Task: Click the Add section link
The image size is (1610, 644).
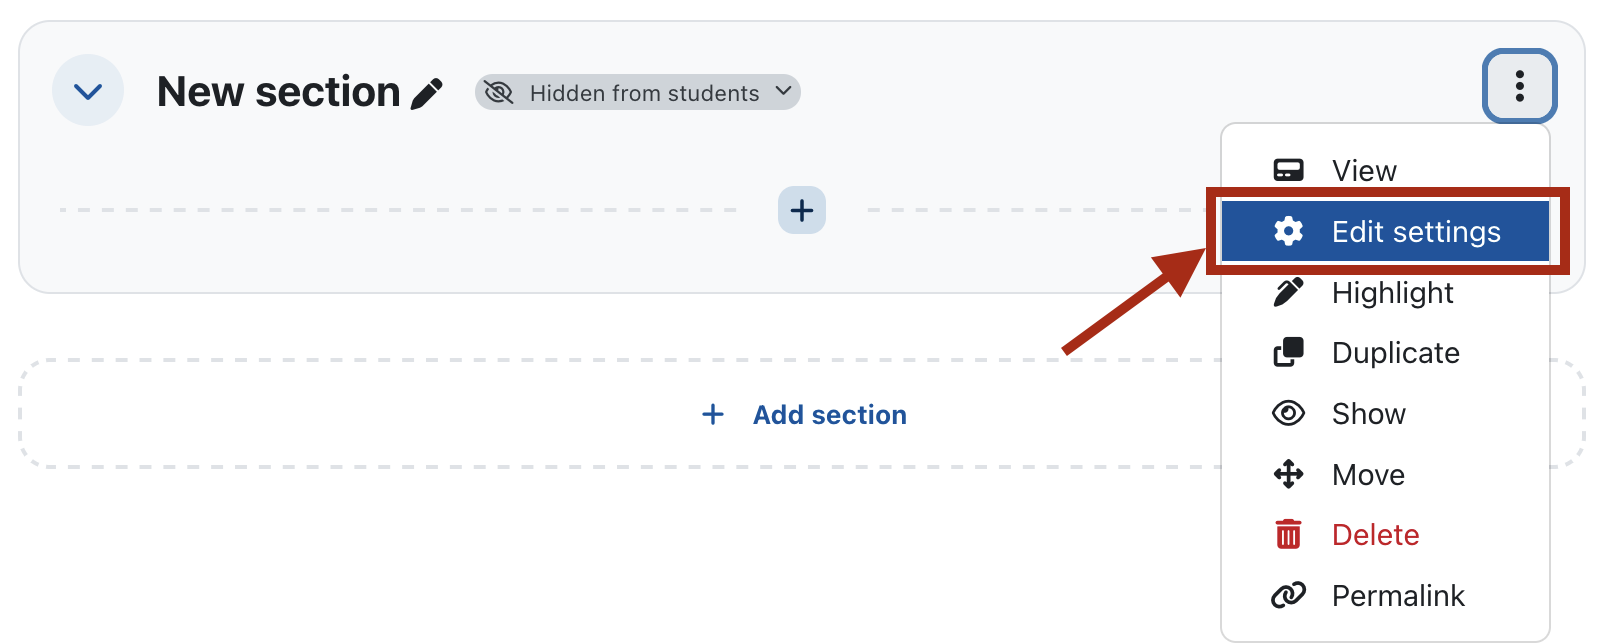Action: click(x=829, y=415)
